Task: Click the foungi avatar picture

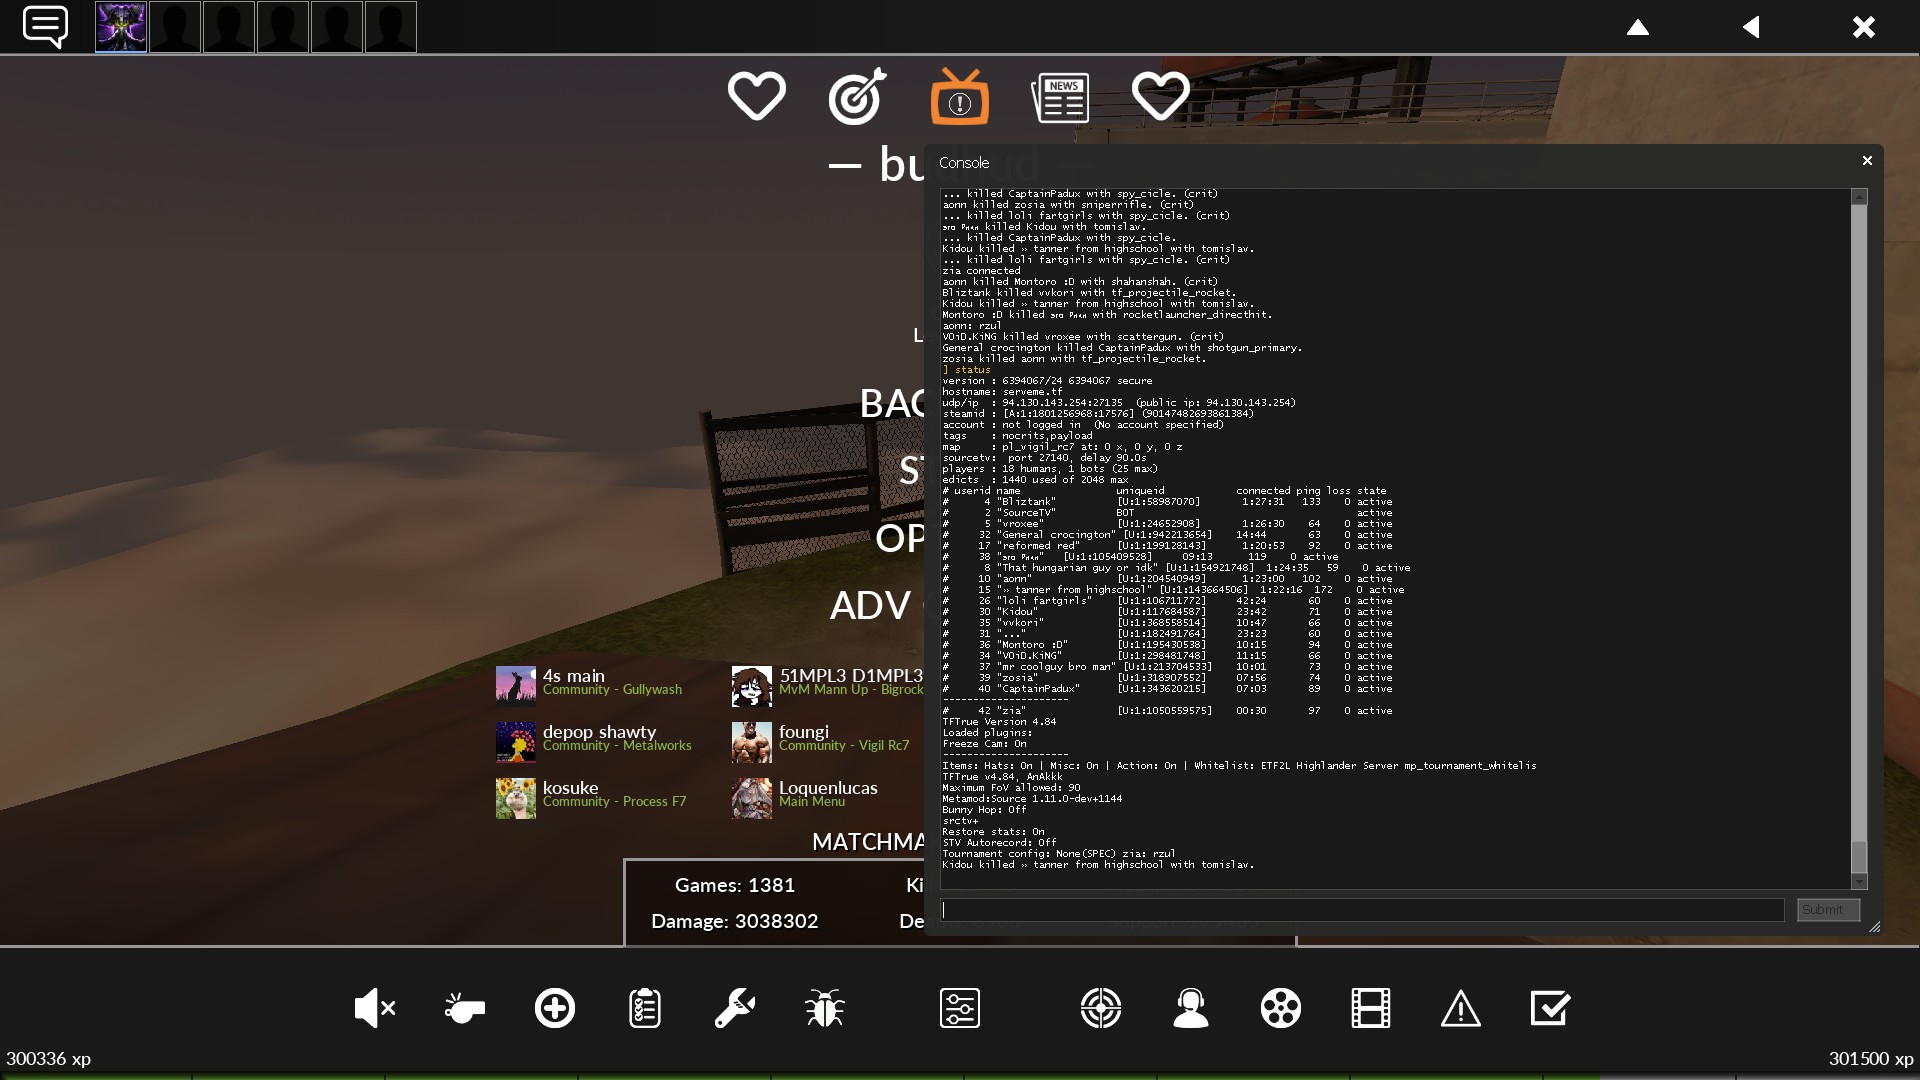Action: click(x=752, y=742)
